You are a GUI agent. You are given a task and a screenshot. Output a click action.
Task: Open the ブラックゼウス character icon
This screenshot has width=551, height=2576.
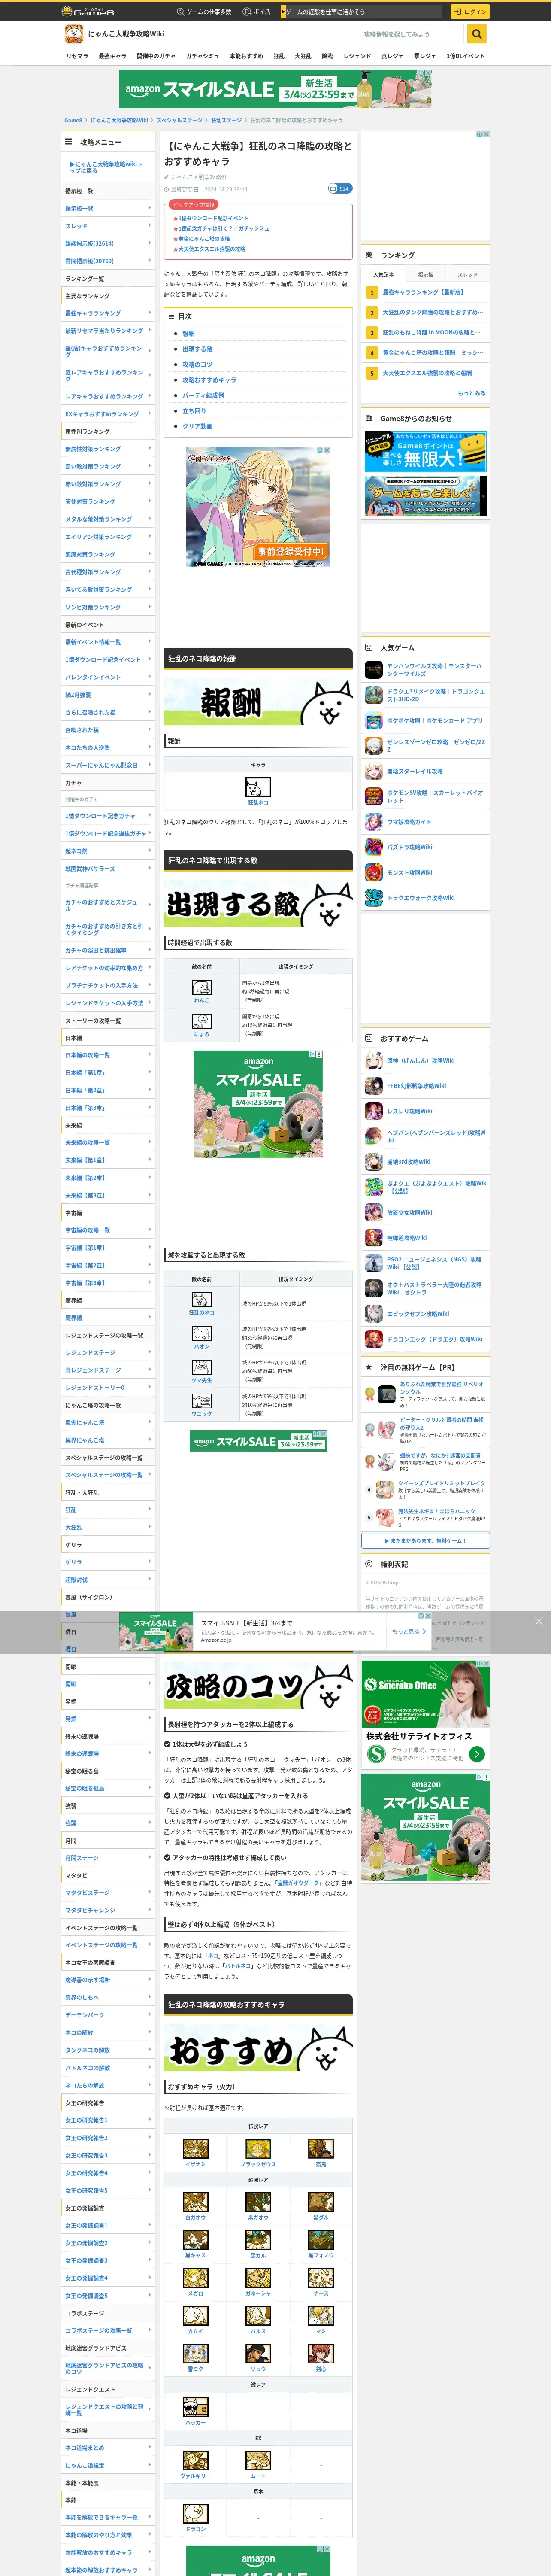(x=258, y=2149)
